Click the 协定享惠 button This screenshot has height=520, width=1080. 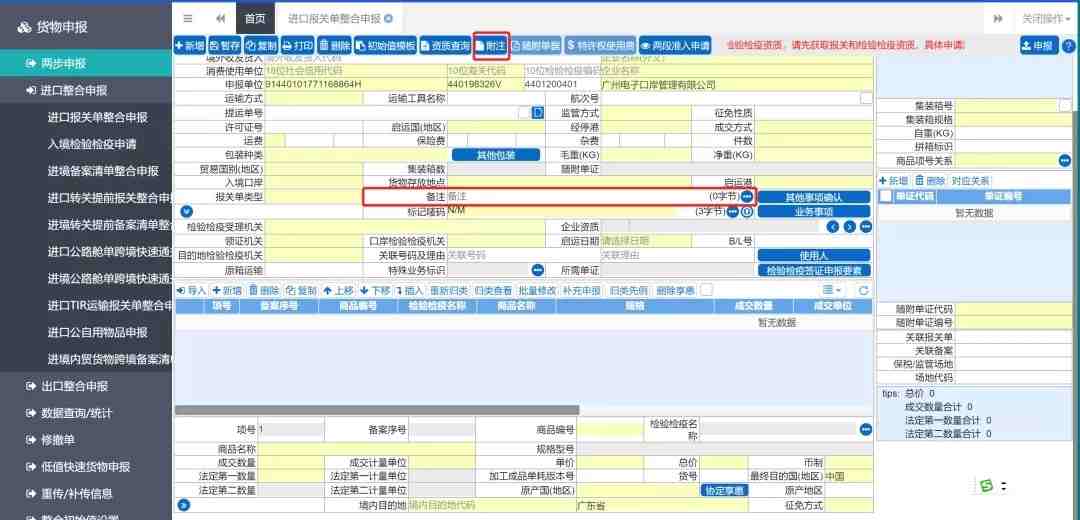pyautogui.click(x=725, y=490)
